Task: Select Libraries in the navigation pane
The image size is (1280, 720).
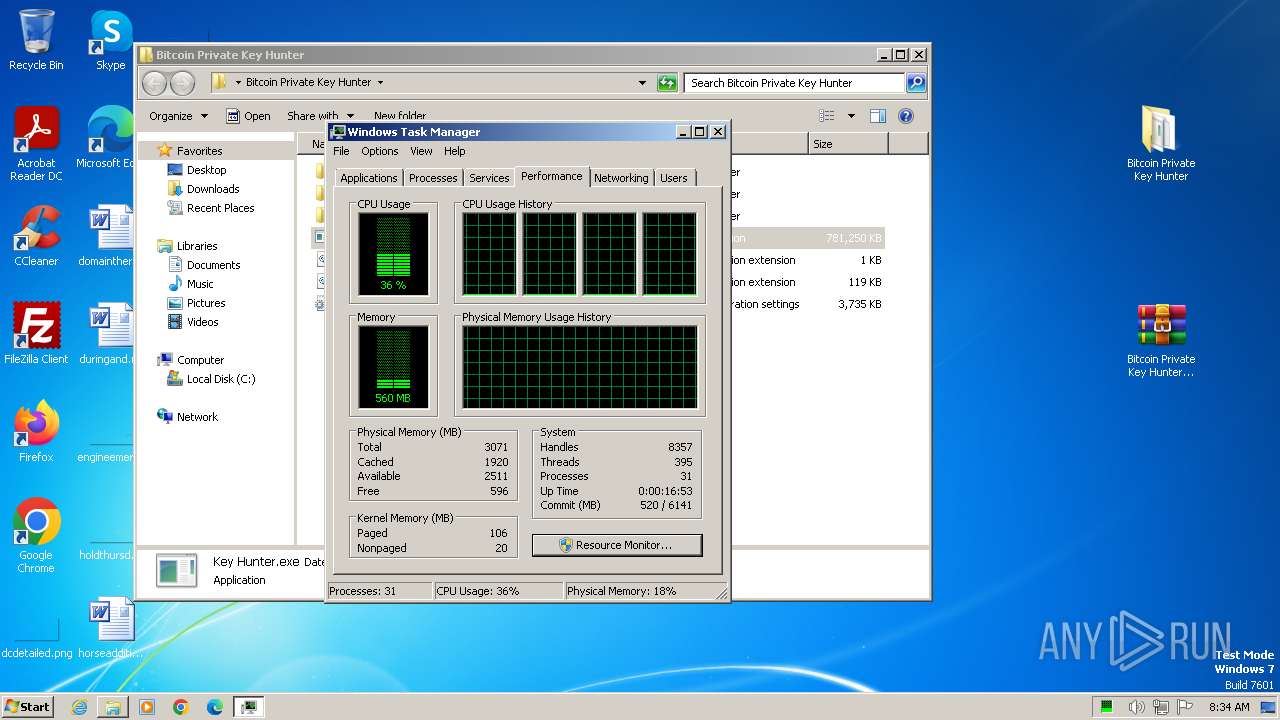Action: [197, 246]
